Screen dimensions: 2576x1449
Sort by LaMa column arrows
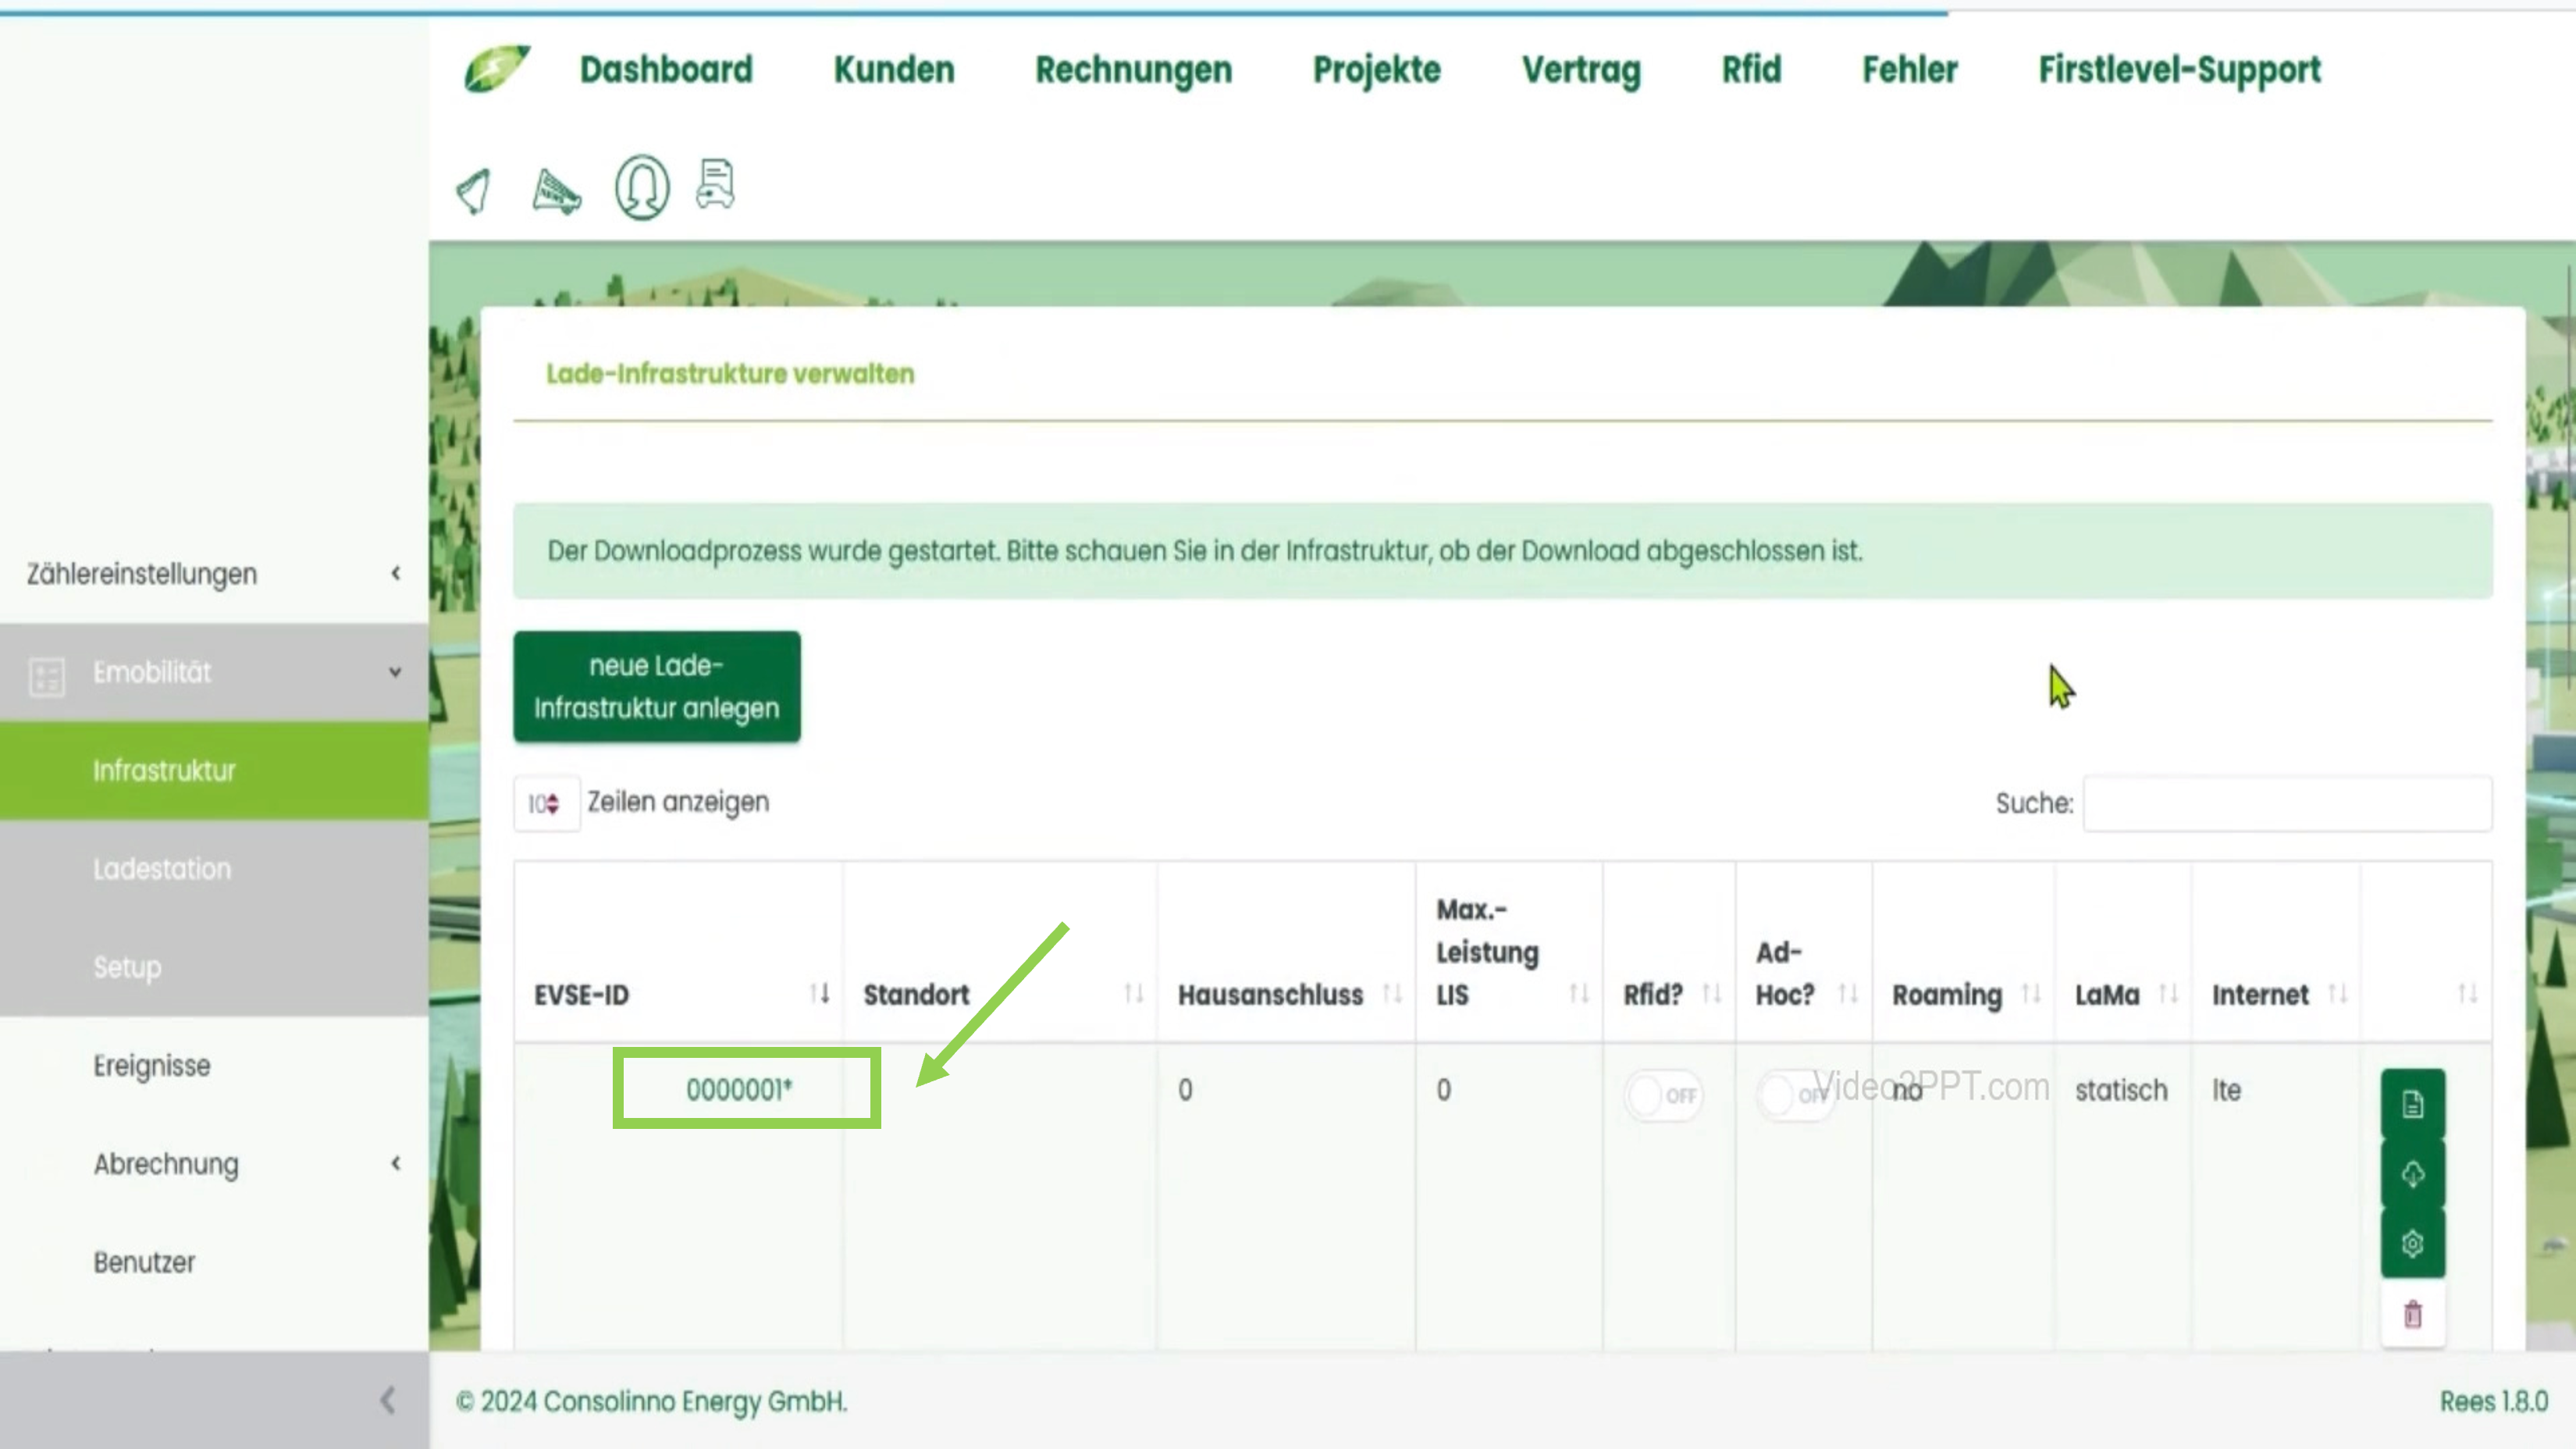pos(2167,994)
